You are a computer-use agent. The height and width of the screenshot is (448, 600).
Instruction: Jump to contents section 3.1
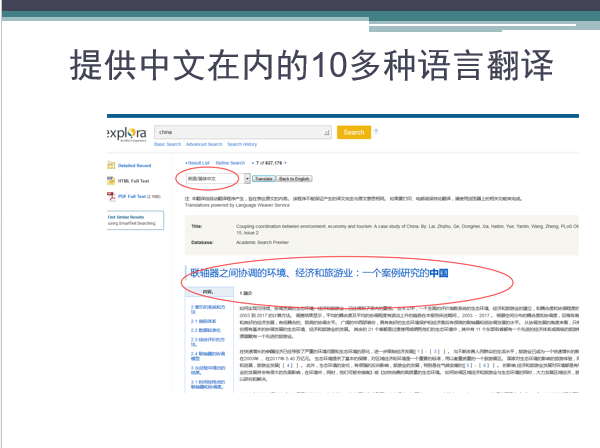click(x=208, y=384)
